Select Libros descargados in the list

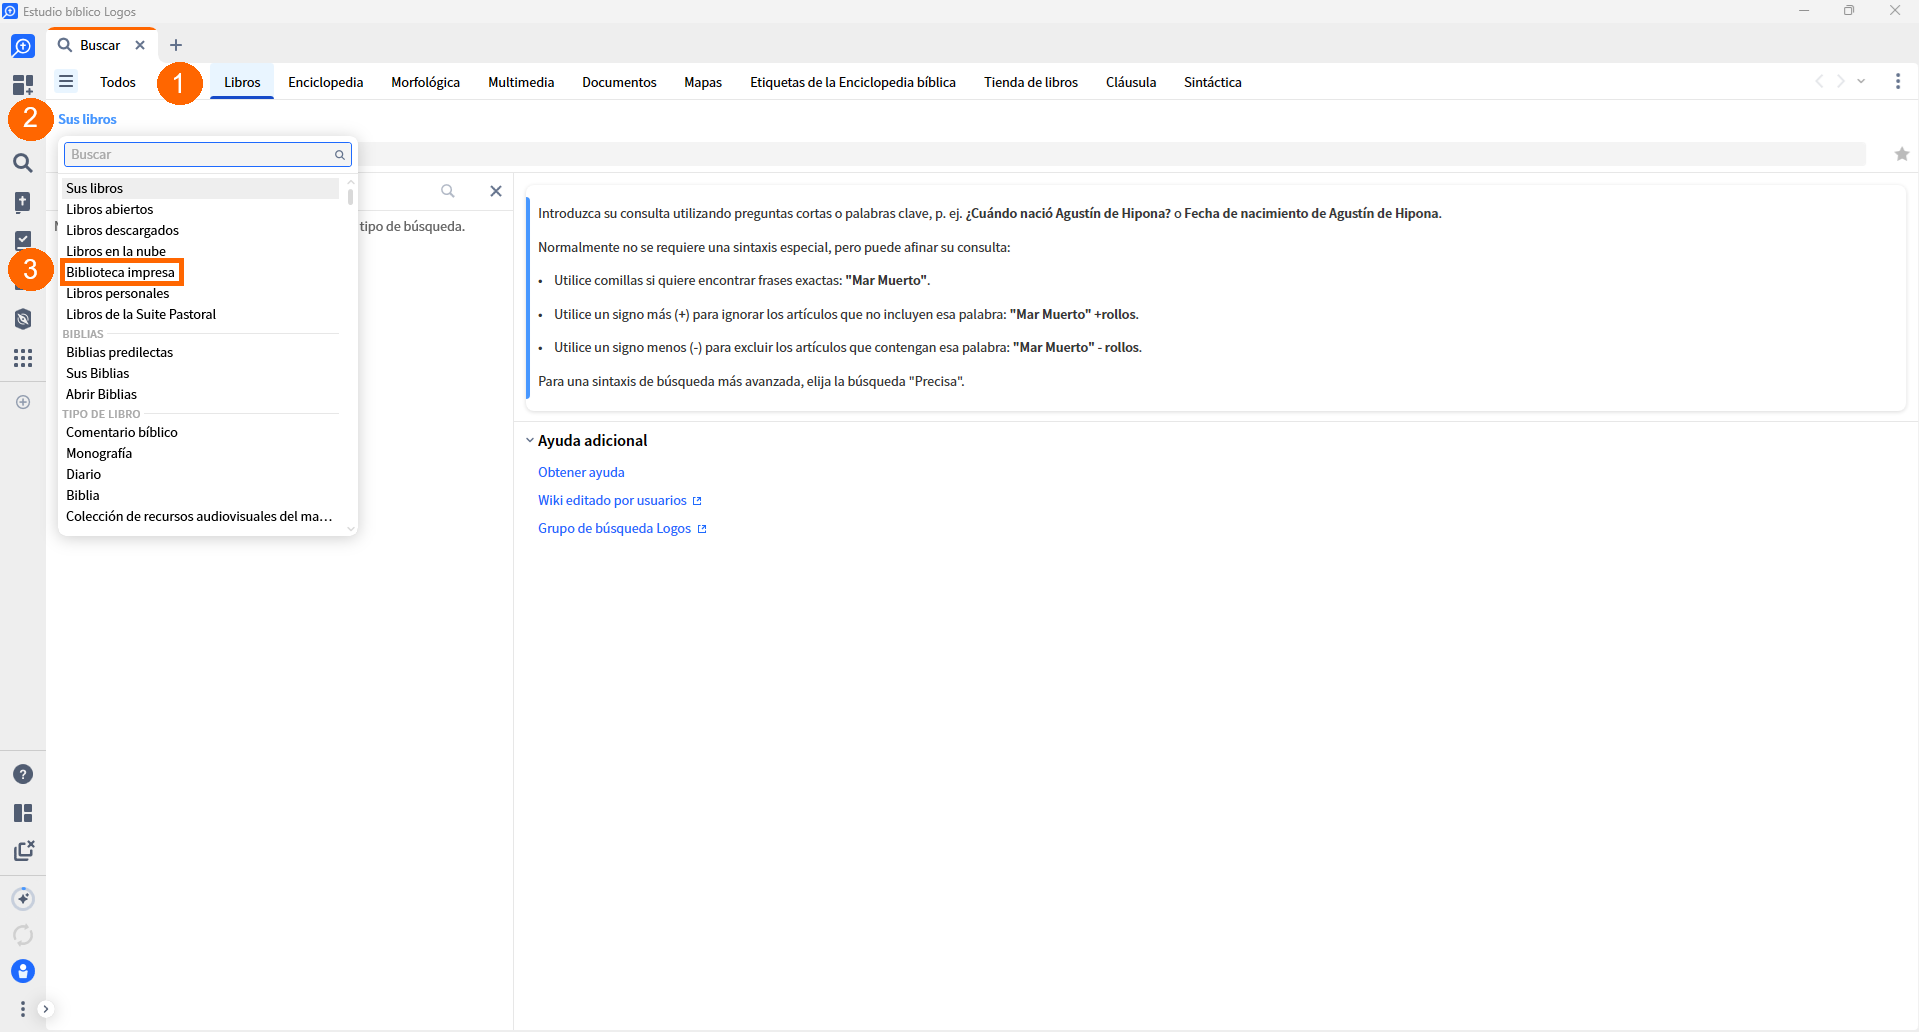[200, 230]
